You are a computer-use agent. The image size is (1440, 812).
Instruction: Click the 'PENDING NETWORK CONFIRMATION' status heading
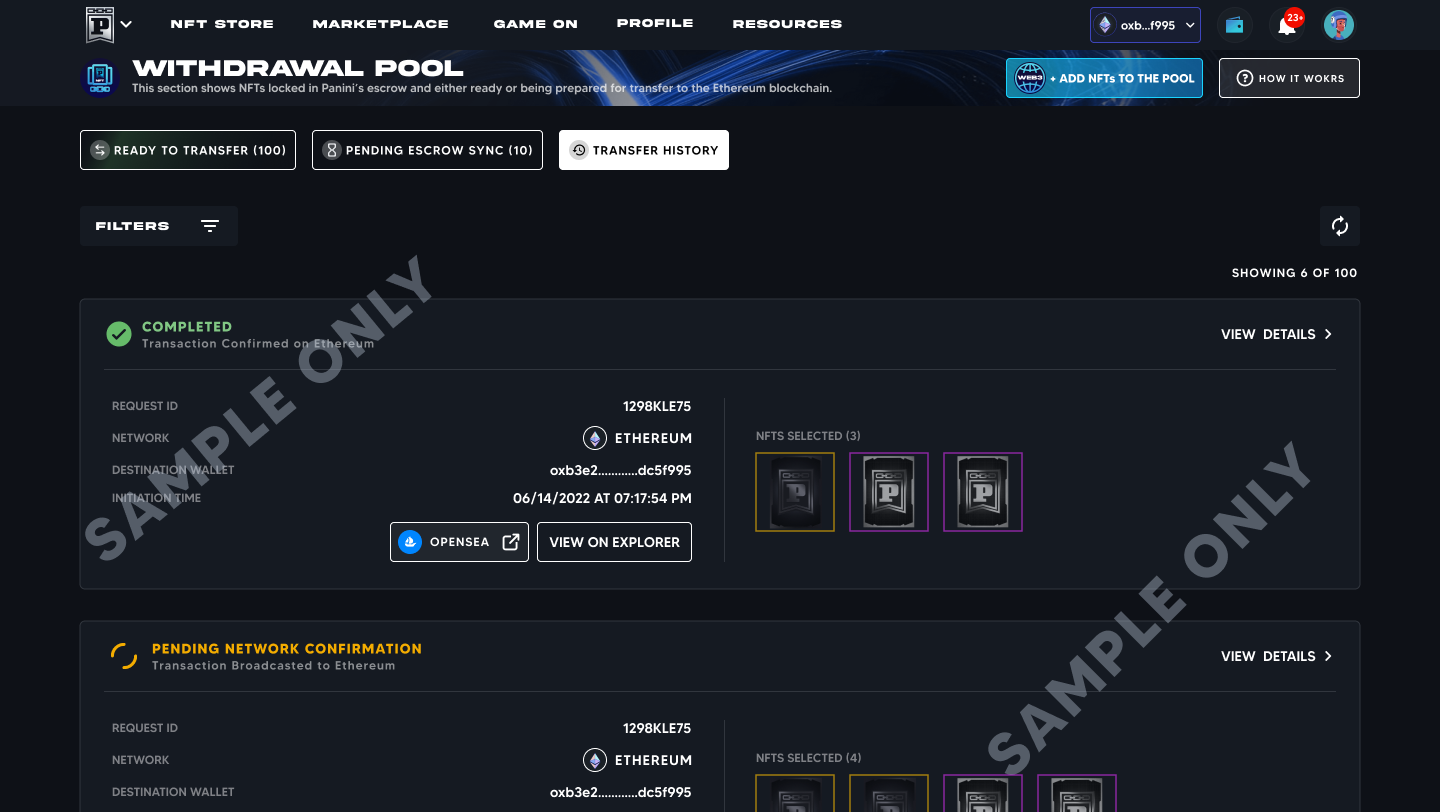point(287,649)
